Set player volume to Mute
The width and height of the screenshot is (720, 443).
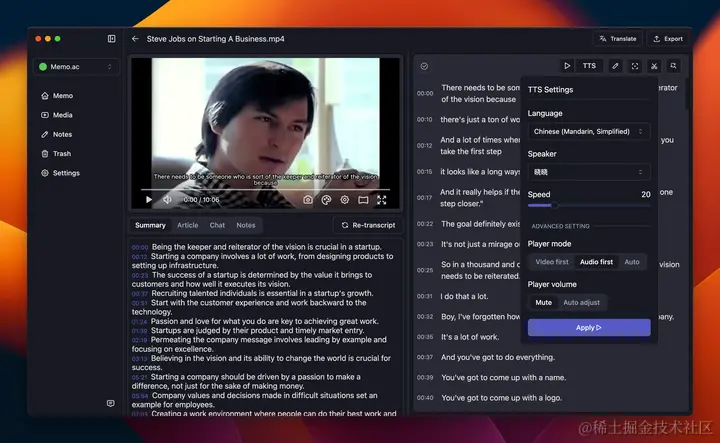(x=543, y=302)
